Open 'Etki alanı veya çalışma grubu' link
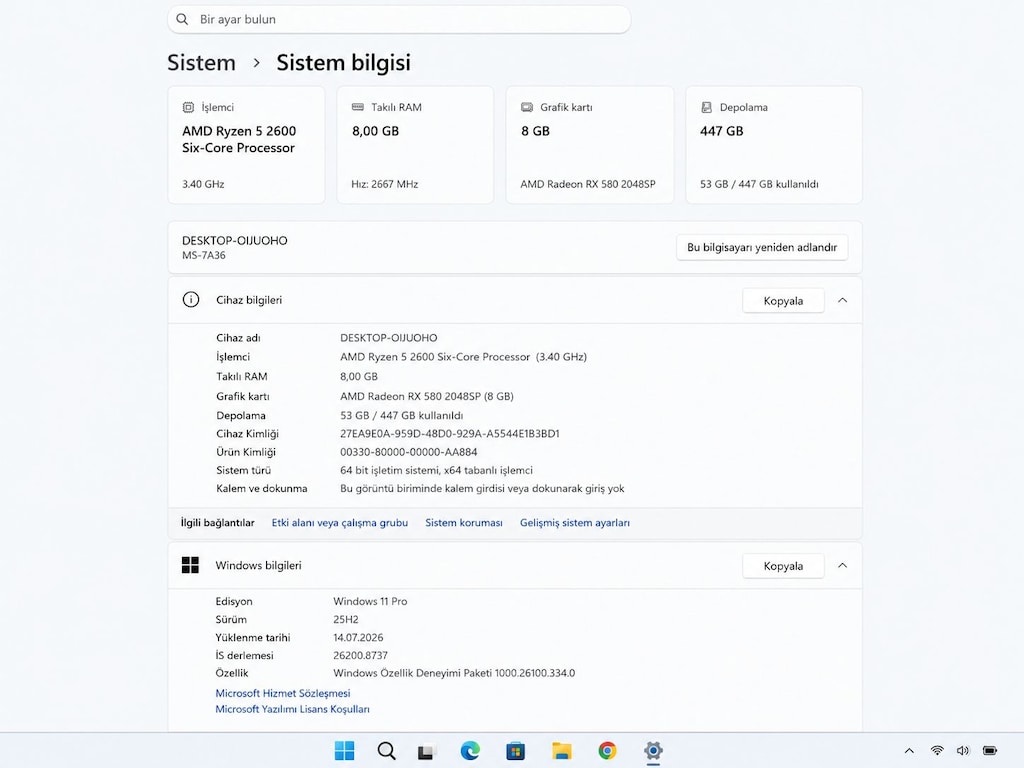This screenshot has width=1024, height=768. (x=340, y=522)
